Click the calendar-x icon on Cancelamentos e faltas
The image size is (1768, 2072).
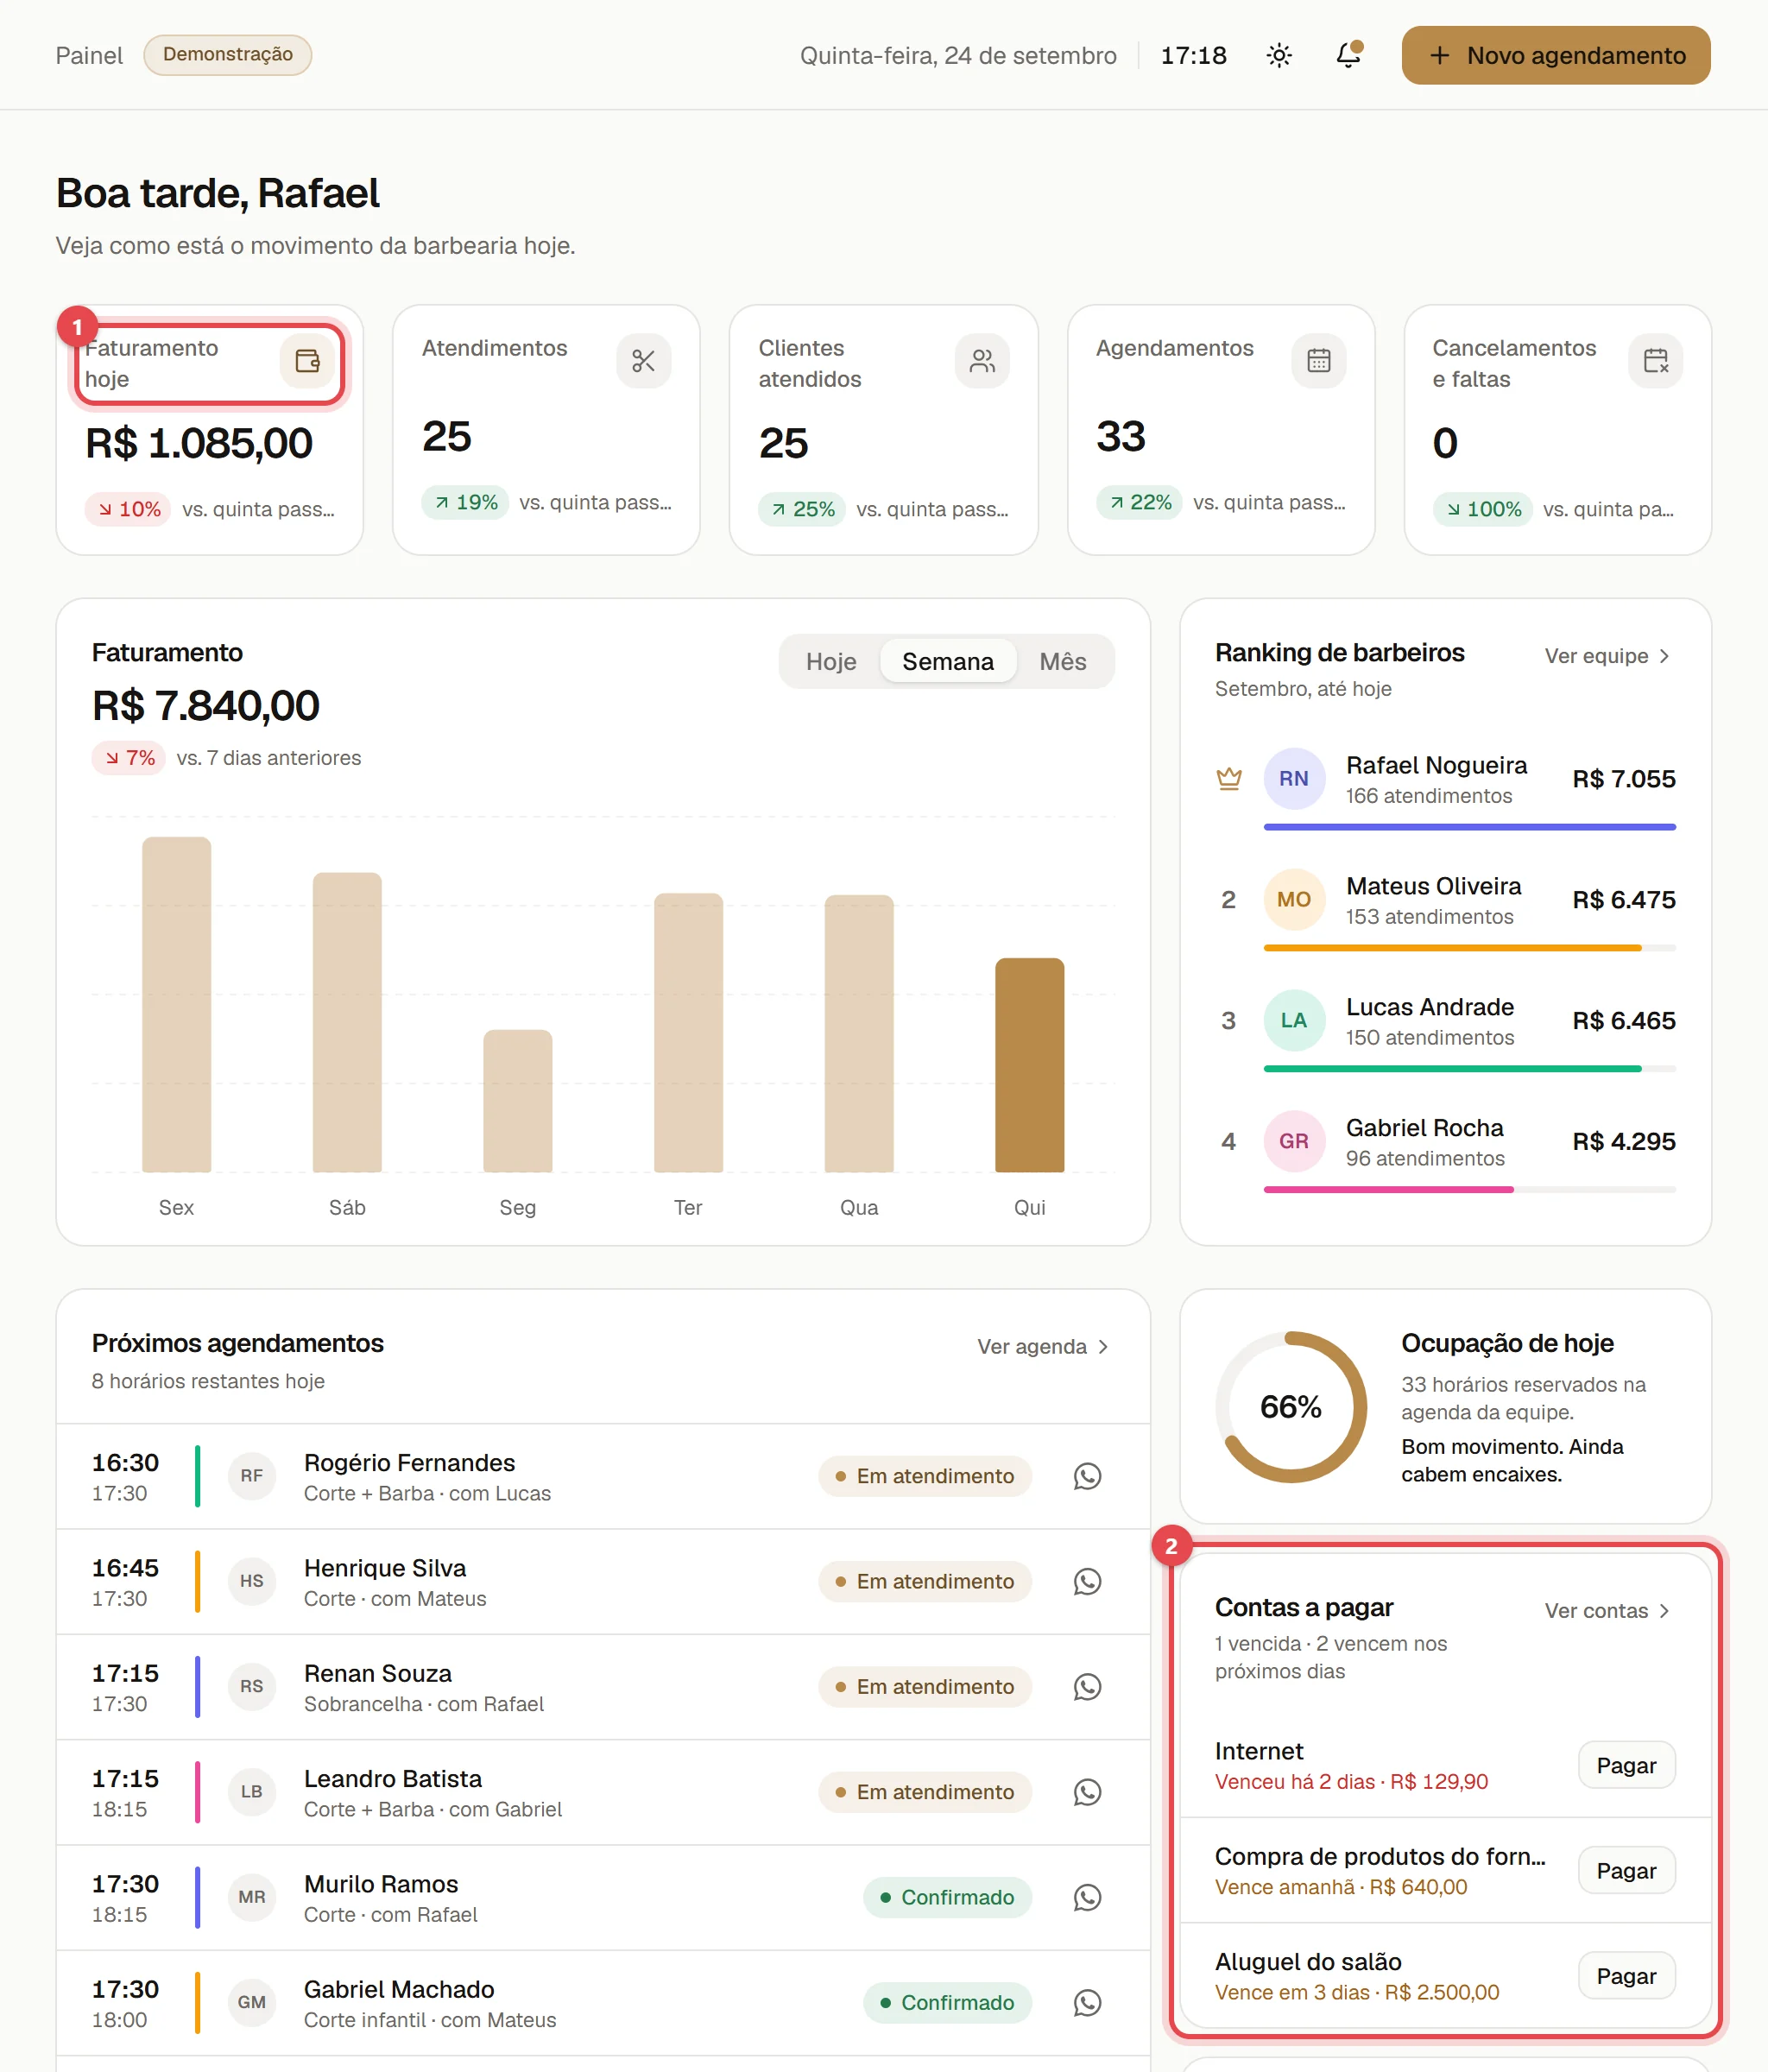pos(1655,361)
